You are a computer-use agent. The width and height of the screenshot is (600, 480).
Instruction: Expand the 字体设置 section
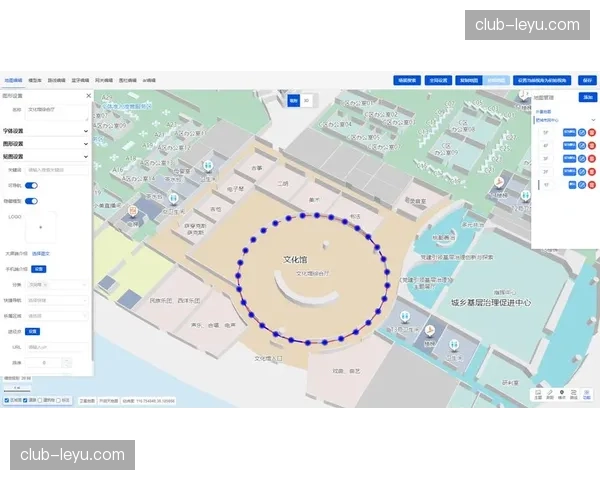coord(46,131)
